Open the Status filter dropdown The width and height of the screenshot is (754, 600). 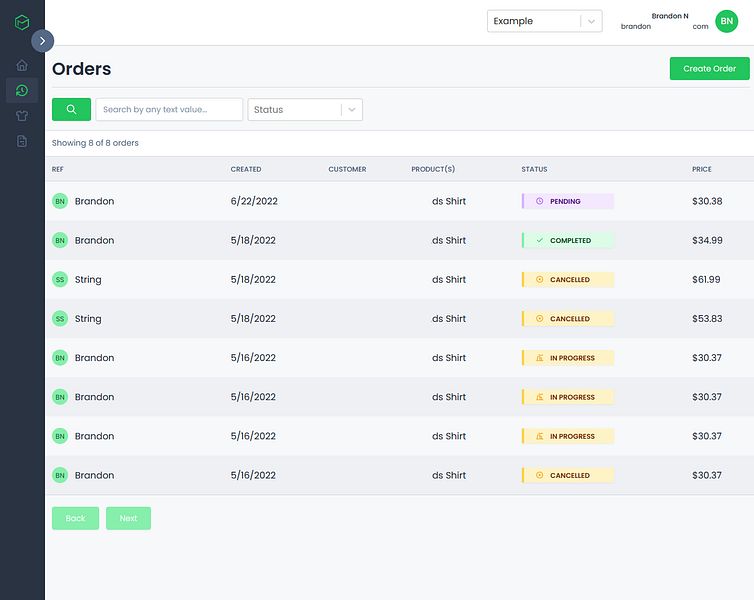coord(305,110)
